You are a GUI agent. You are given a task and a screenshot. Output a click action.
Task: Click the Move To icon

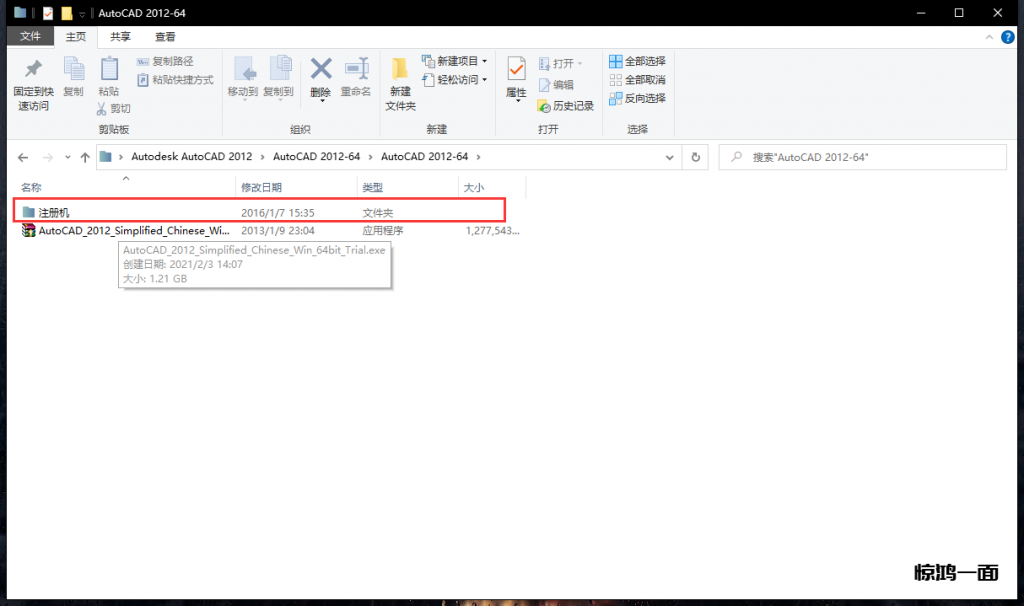pyautogui.click(x=243, y=69)
